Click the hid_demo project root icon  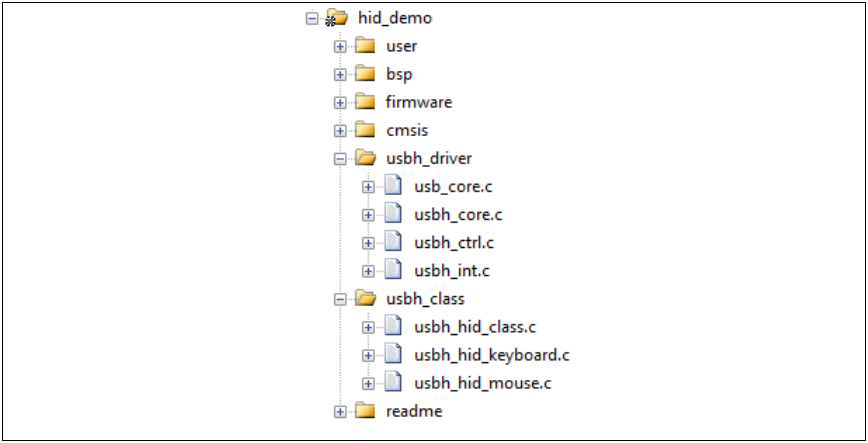(337, 18)
